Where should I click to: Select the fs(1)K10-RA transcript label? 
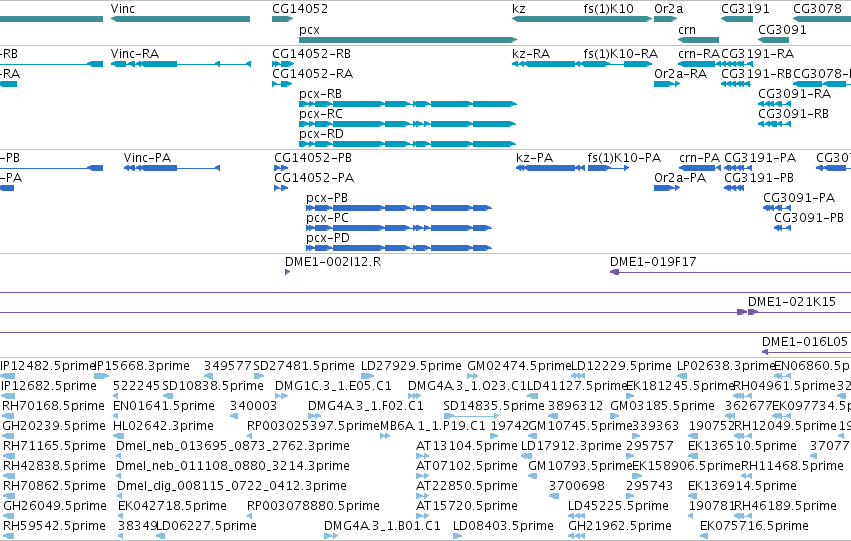pos(620,53)
